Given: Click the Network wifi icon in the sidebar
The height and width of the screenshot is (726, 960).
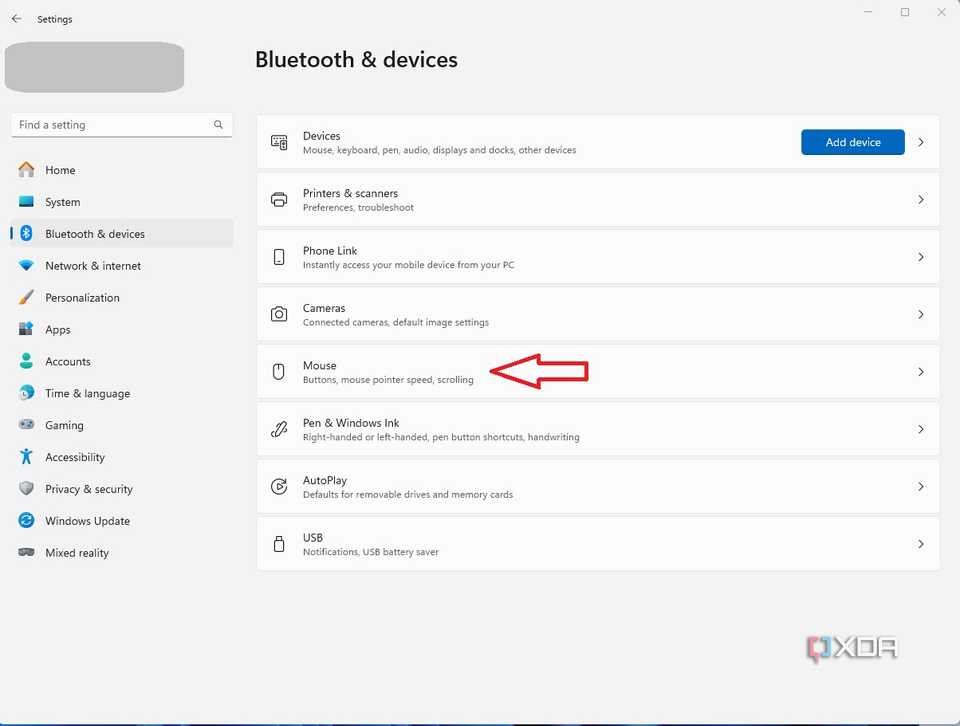Looking at the screenshot, I should [26, 266].
